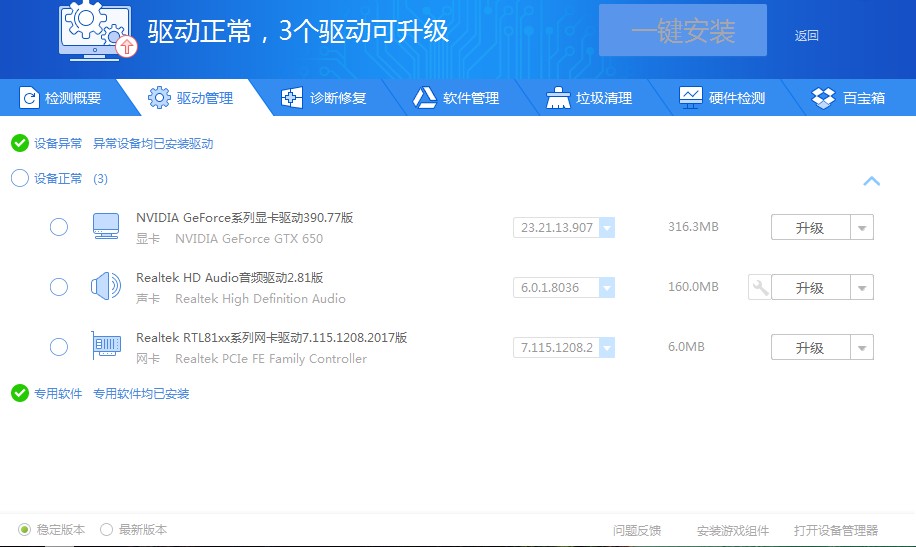Open the 升级 options arrow for NVIDIA driver

pyautogui.click(x=862, y=227)
